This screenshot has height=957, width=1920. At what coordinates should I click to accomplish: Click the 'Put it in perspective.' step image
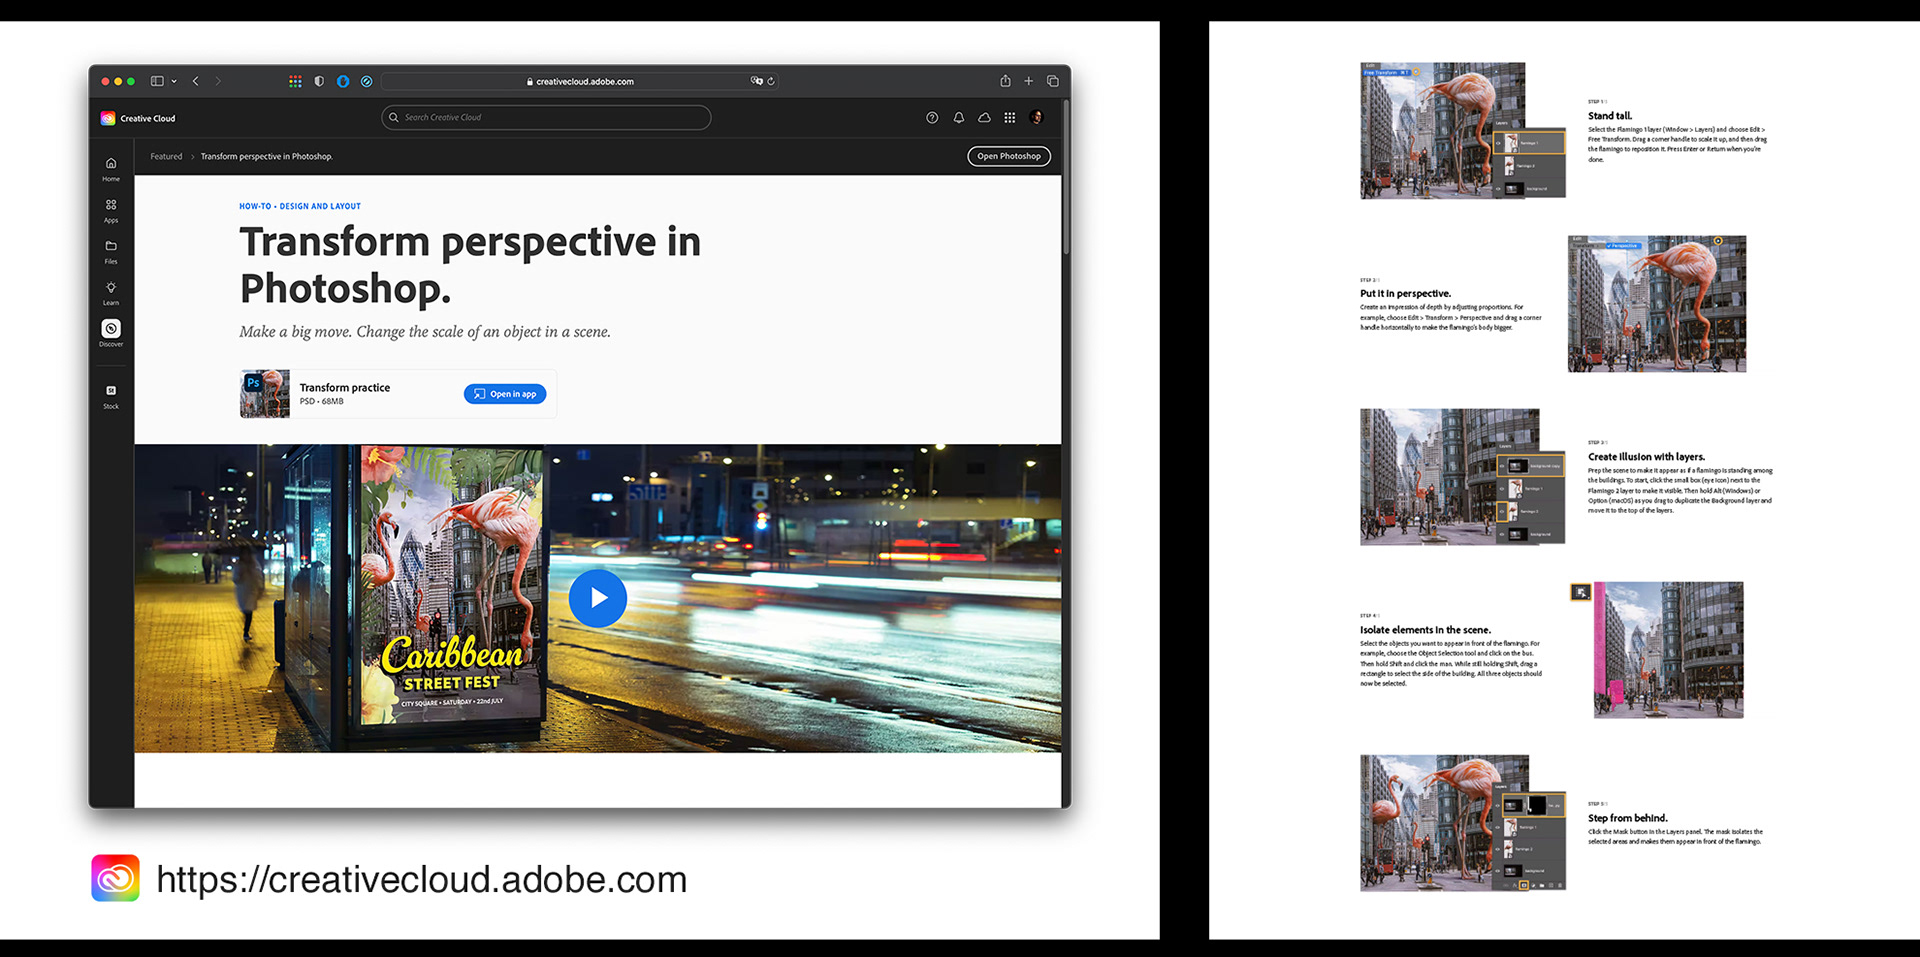1657,304
